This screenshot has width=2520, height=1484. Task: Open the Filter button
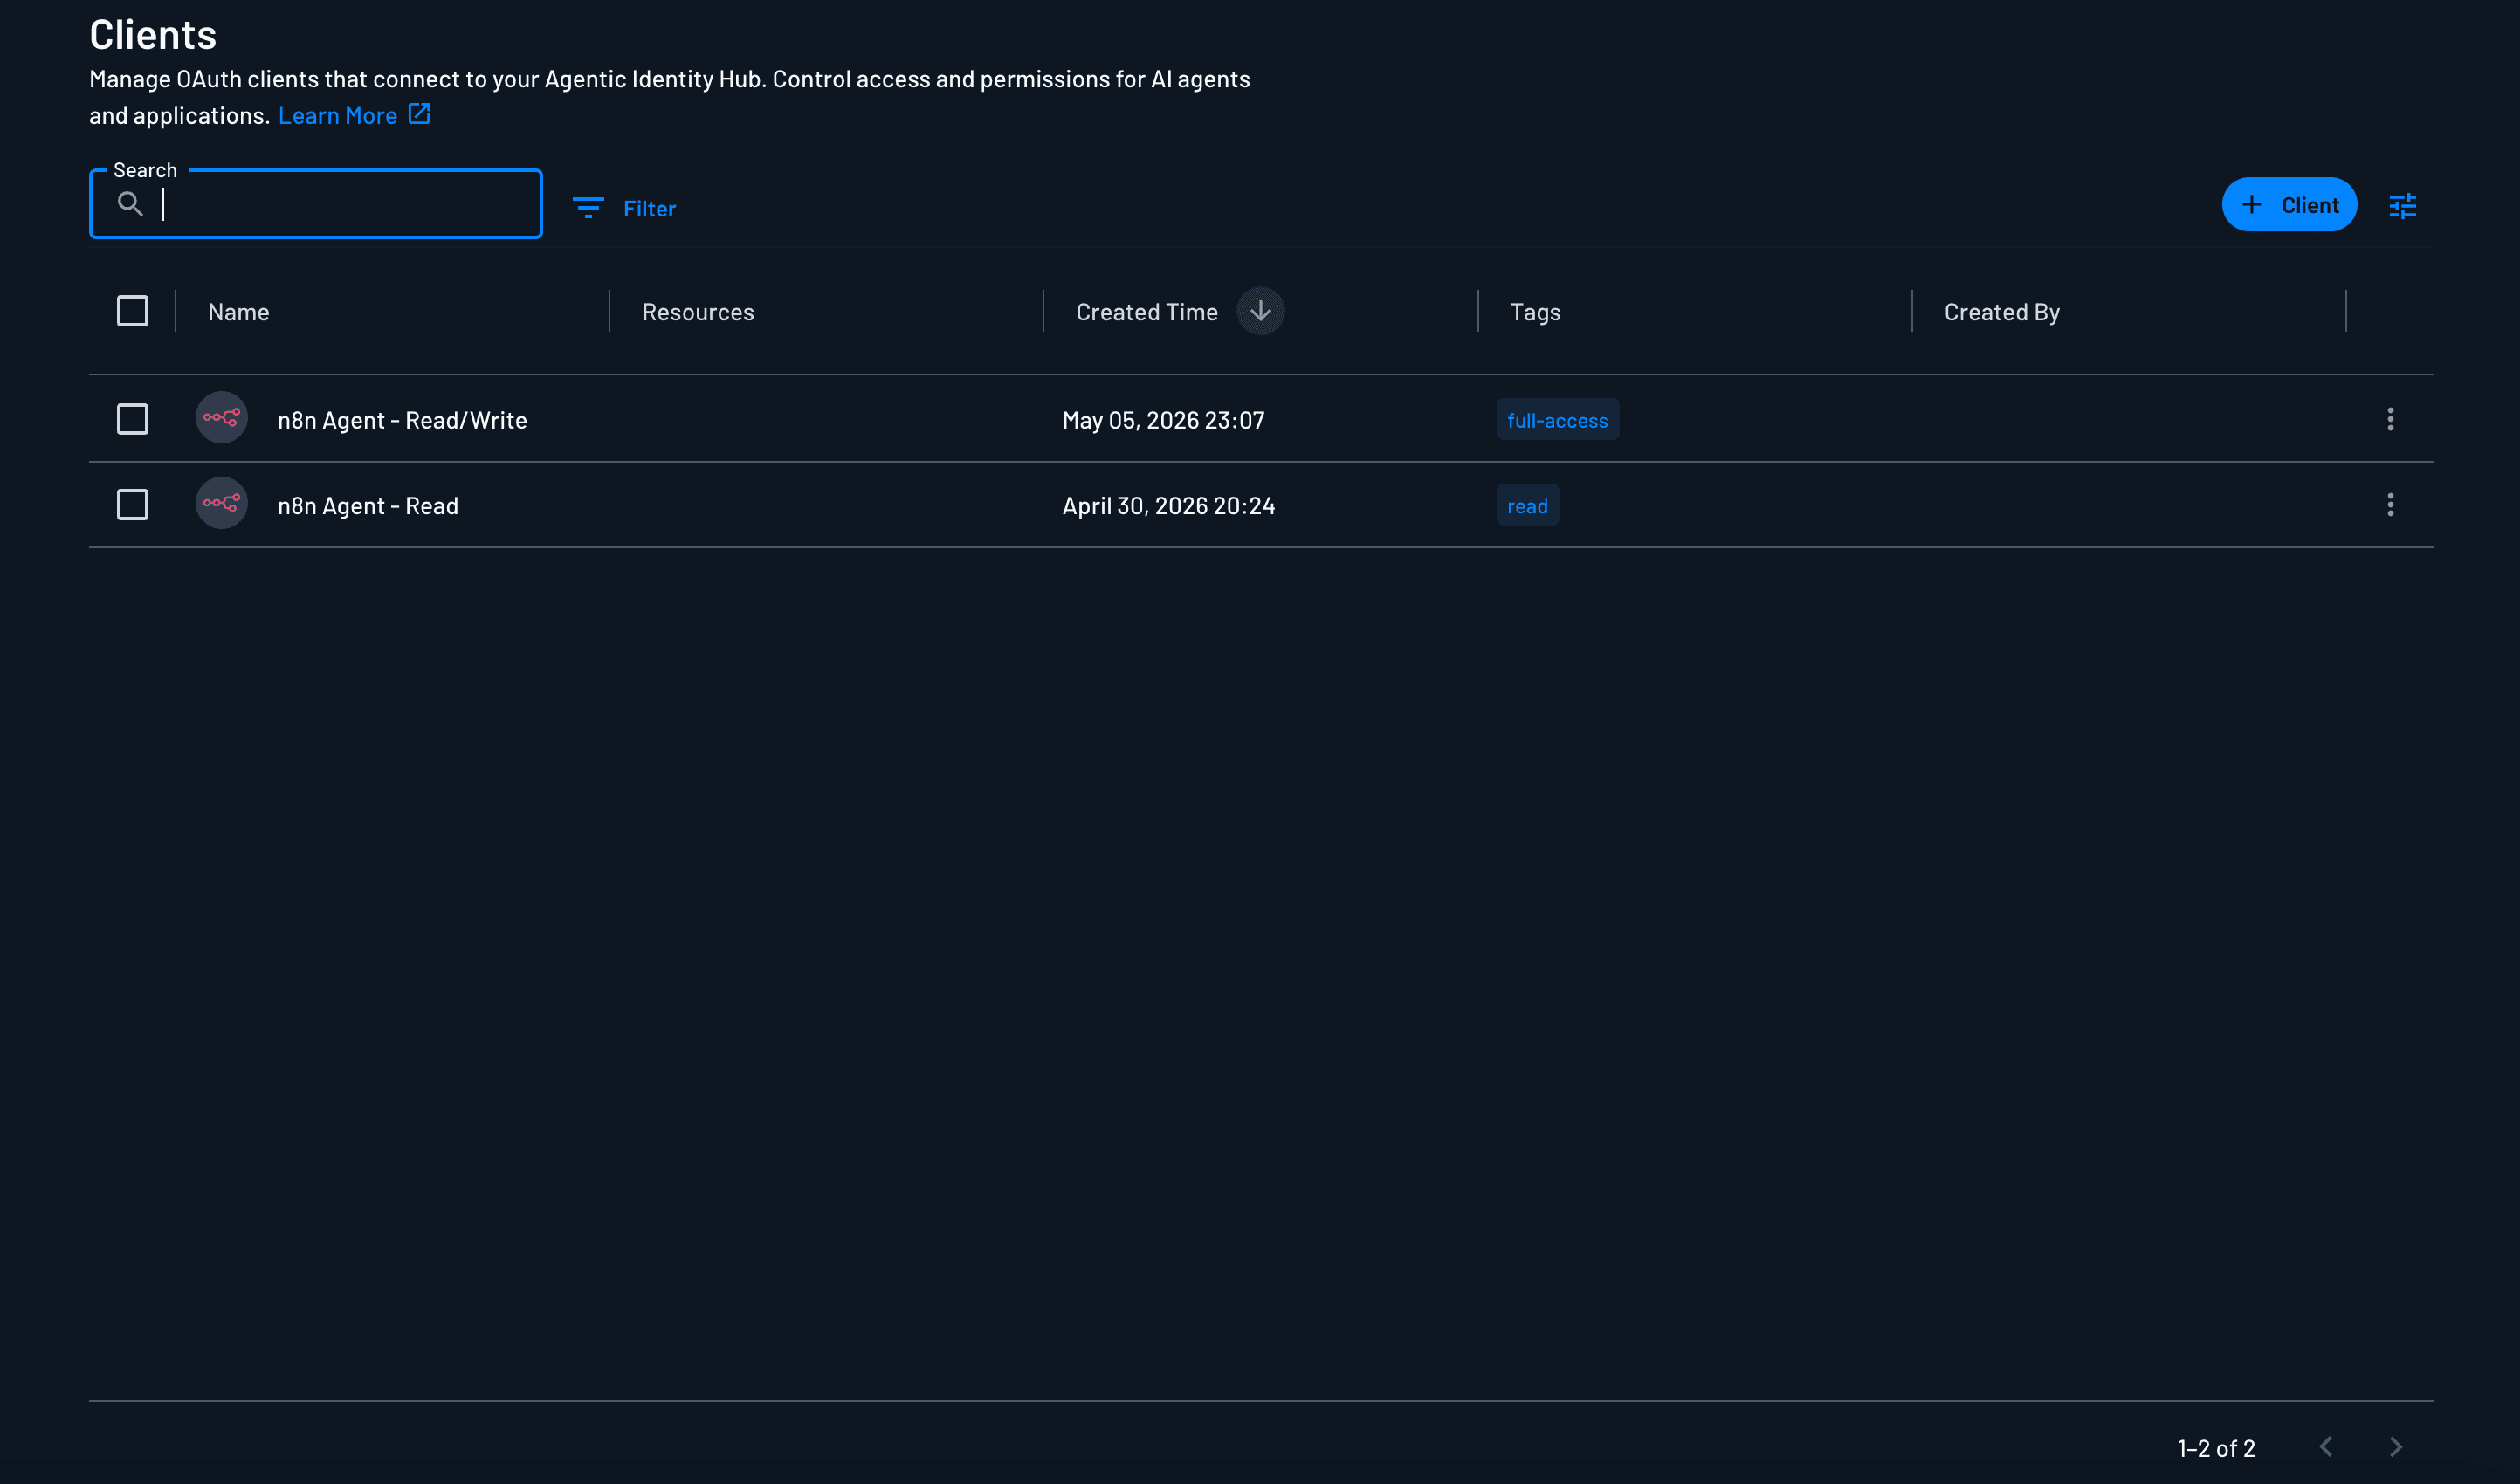[x=624, y=208]
